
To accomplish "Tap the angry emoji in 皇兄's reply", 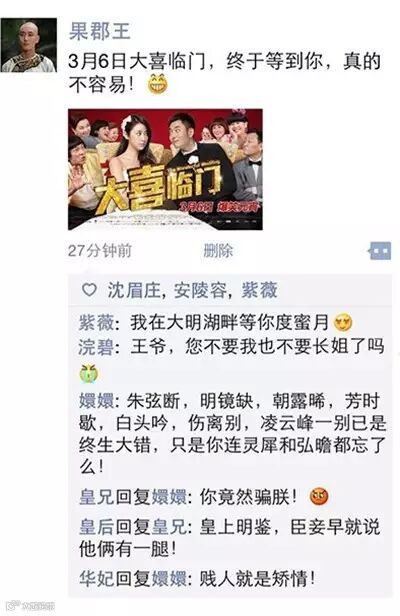I will click(319, 497).
